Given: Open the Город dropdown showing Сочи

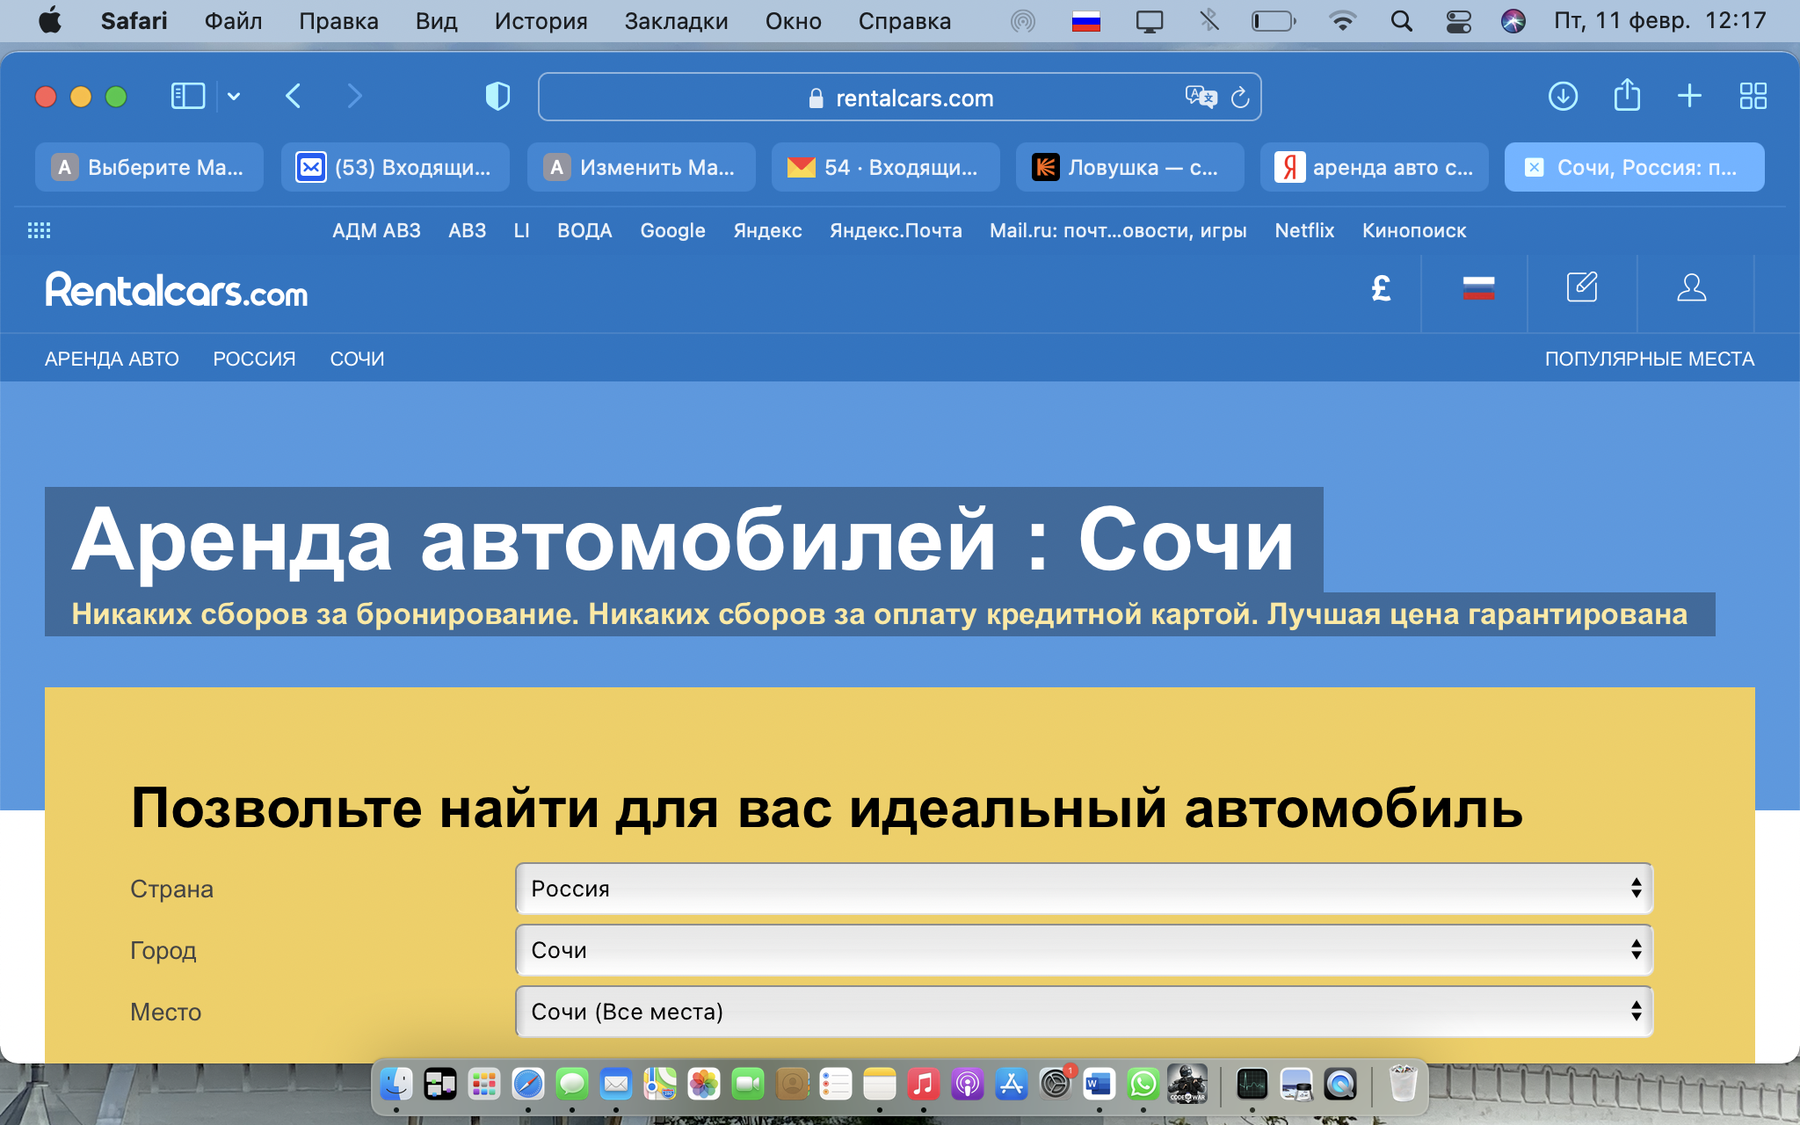Looking at the screenshot, I should point(1083,950).
